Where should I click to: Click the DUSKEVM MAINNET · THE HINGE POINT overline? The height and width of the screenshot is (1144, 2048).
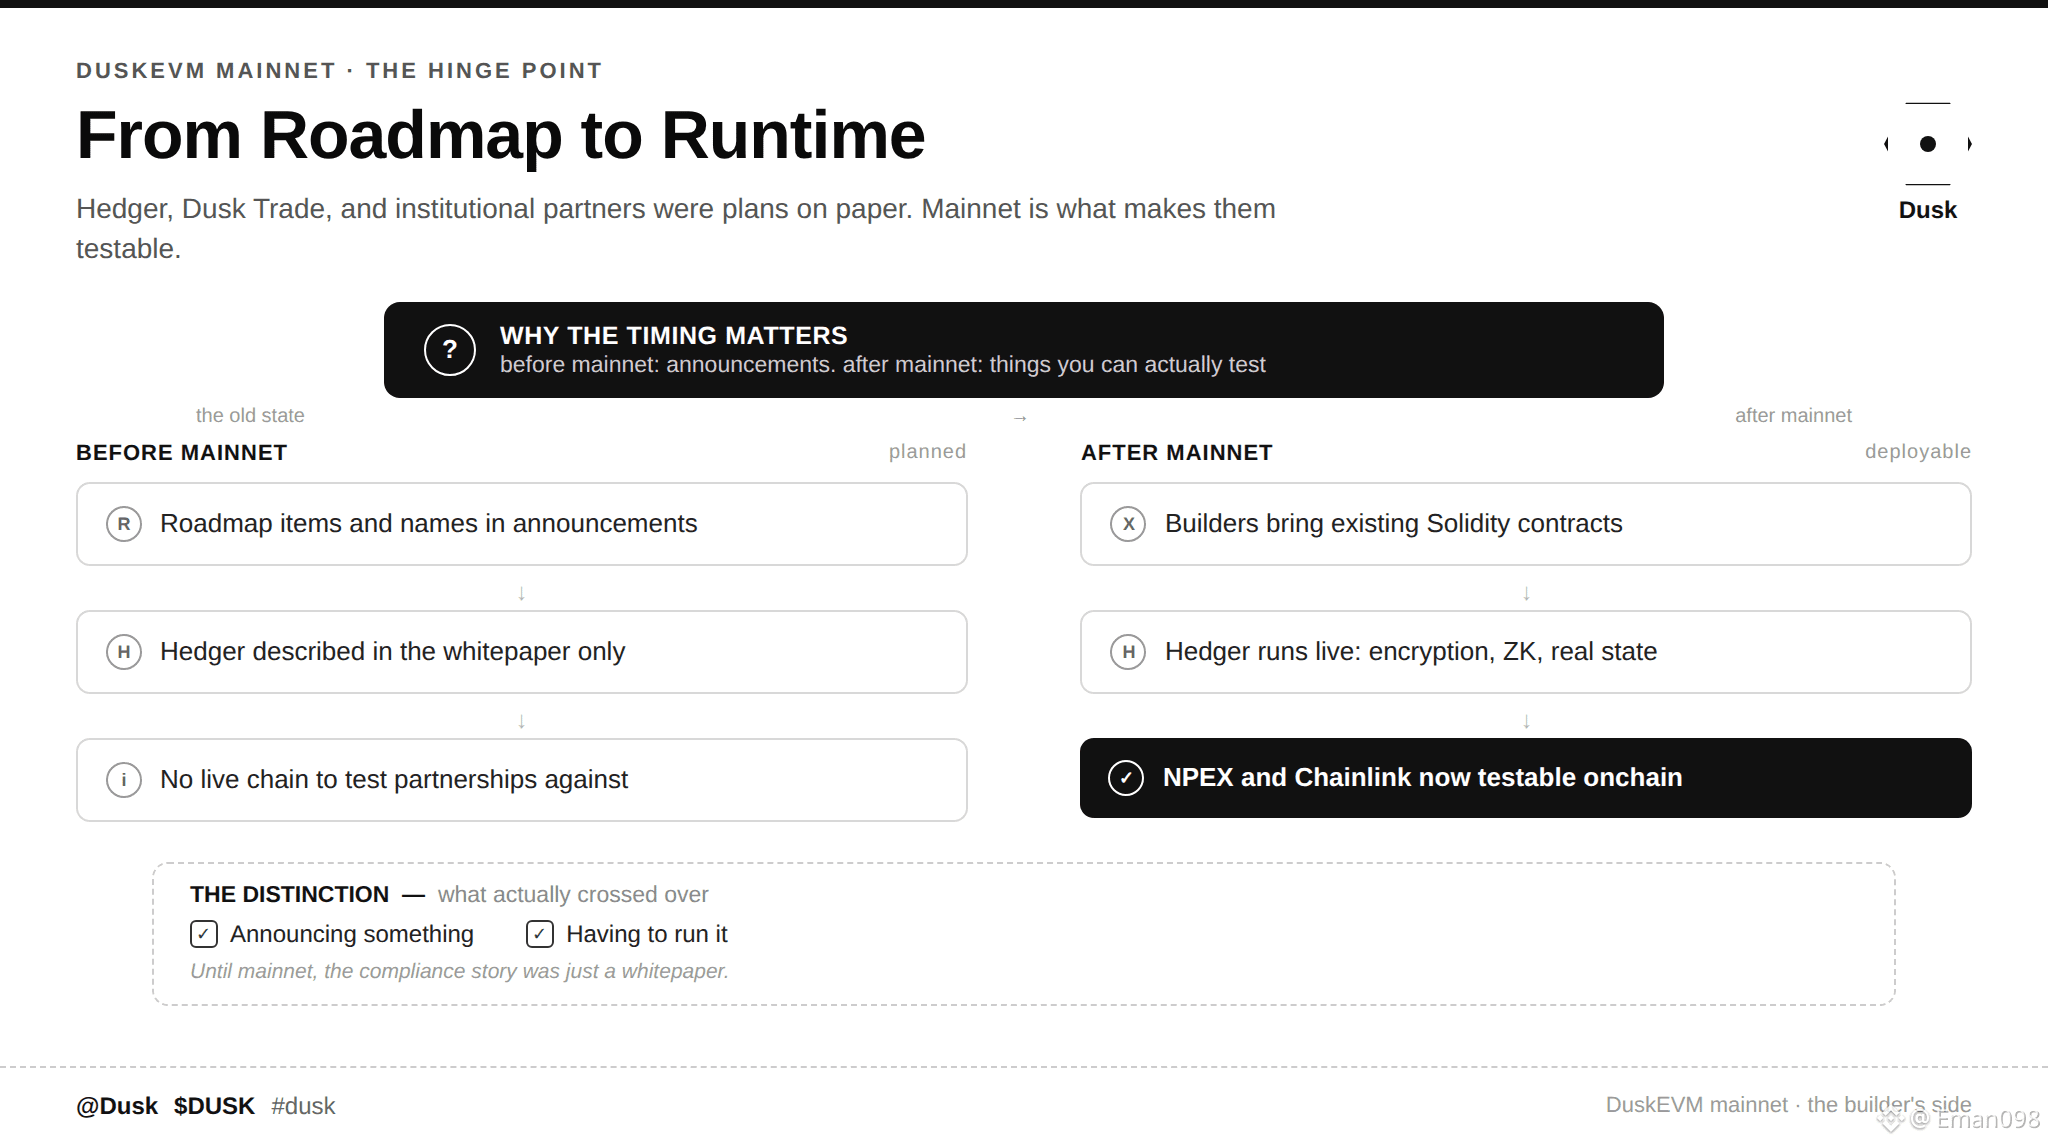pyautogui.click(x=339, y=71)
